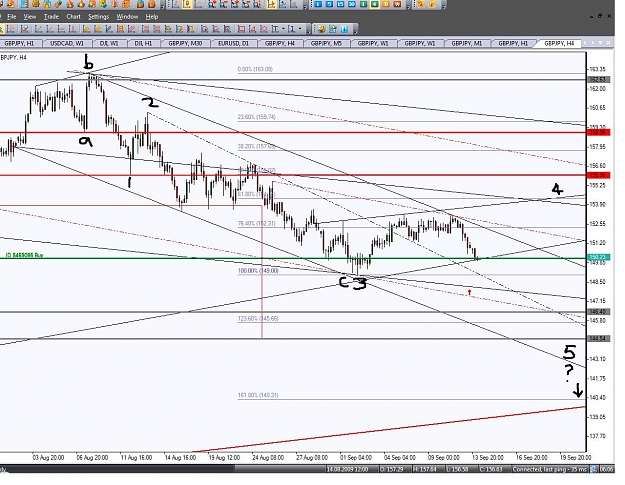Toggle the highlighted H4 timeframe button
The image size is (625, 485).
[374, 4]
